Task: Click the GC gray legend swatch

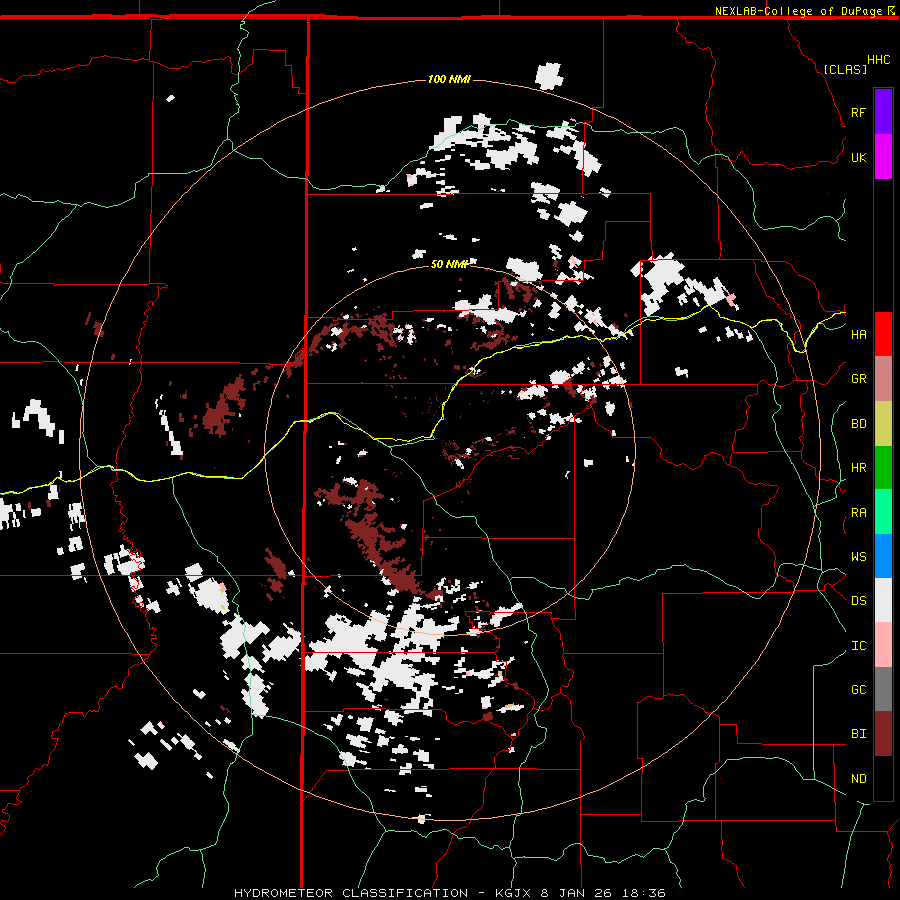Action: tap(883, 689)
